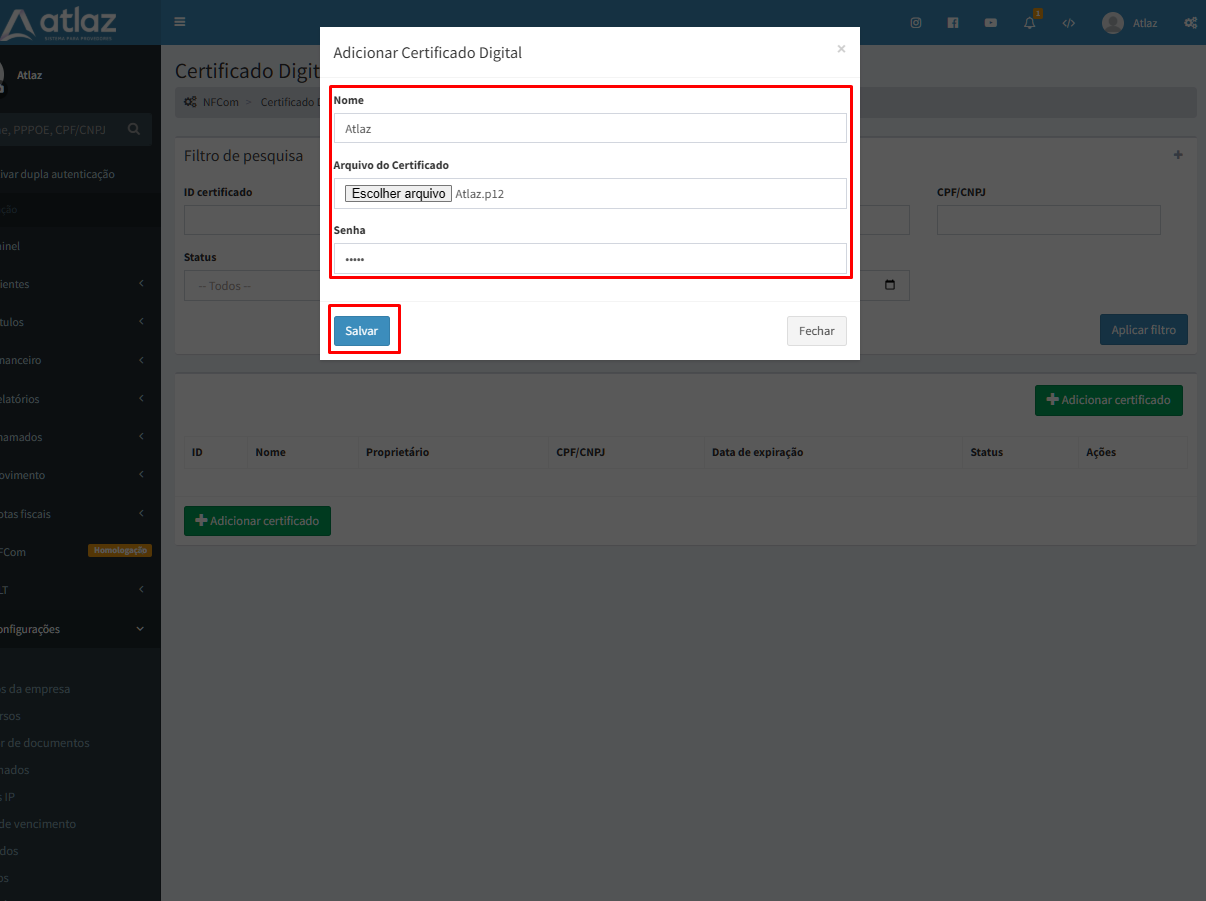Save the certificate with the Salvar button
This screenshot has height=901, width=1206.
[x=364, y=330]
